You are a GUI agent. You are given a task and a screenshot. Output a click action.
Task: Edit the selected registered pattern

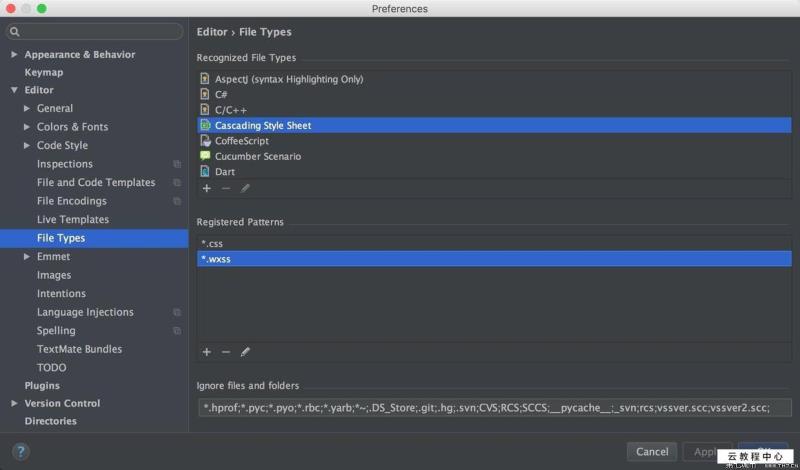coord(245,352)
